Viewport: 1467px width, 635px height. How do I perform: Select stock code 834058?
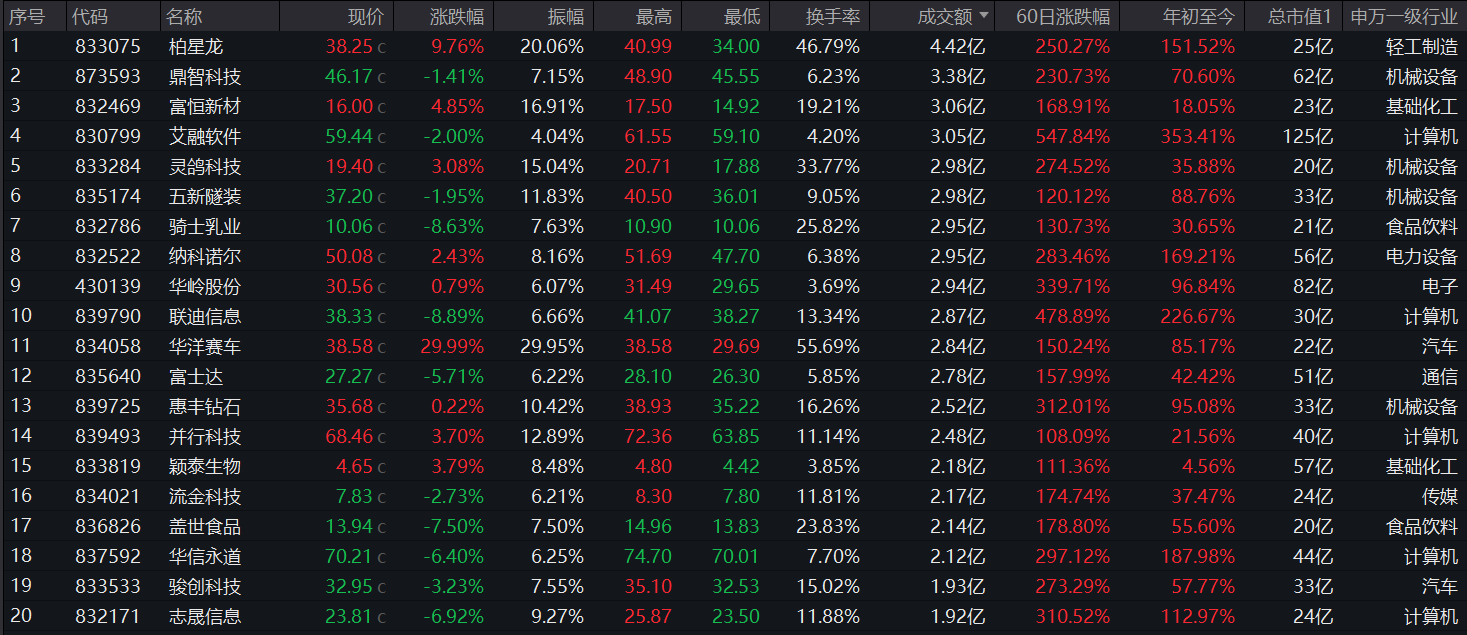pyautogui.click(x=108, y=346)
